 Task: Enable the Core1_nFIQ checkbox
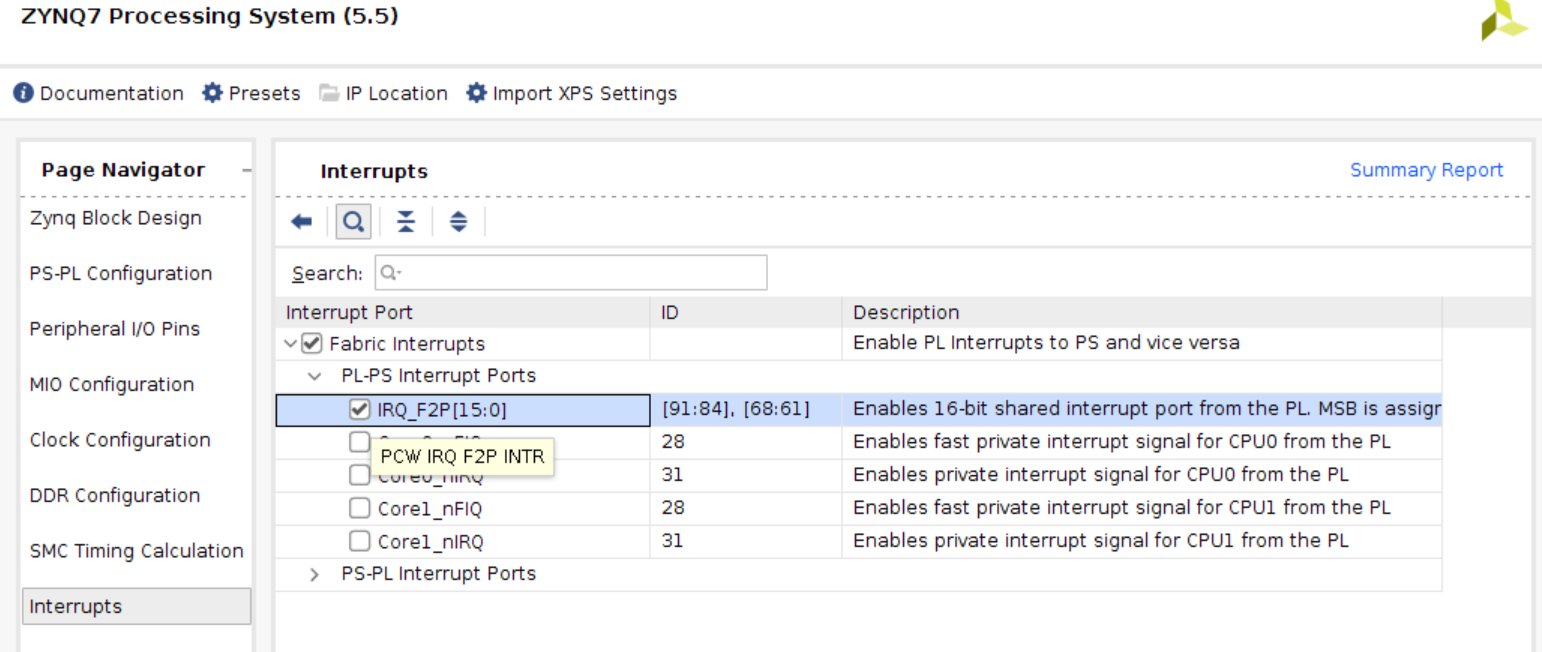[x=359, y=509]
